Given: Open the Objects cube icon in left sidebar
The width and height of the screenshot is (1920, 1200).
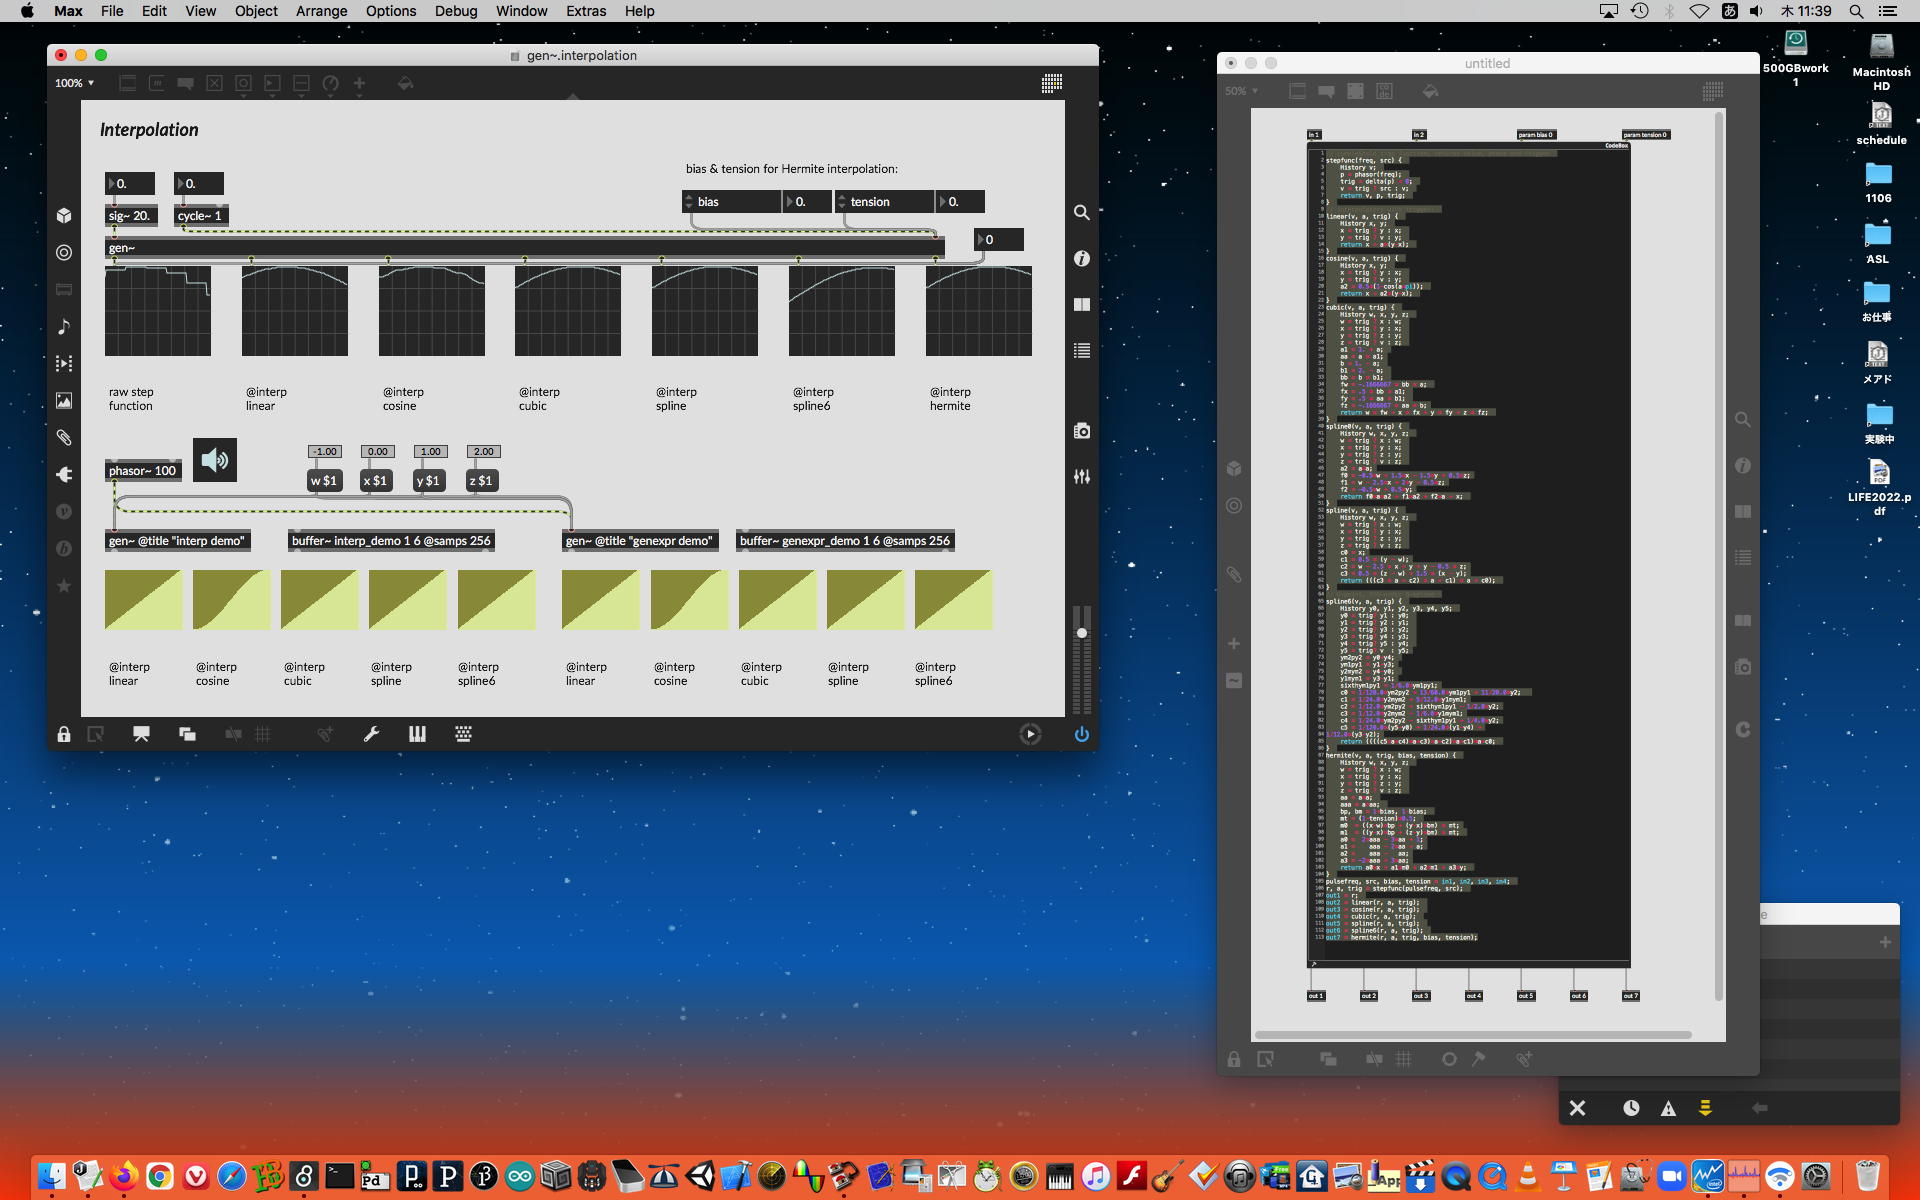Looking at the screenshot, I should coord(64,215).
